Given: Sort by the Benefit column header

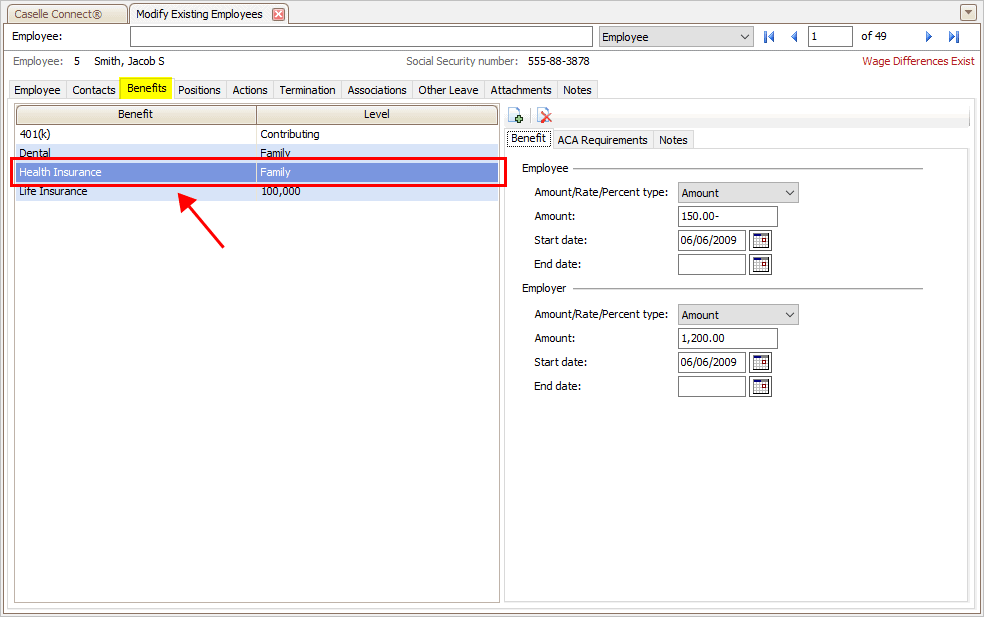Looking at the screenshot, I should click(x=136, y=115).
